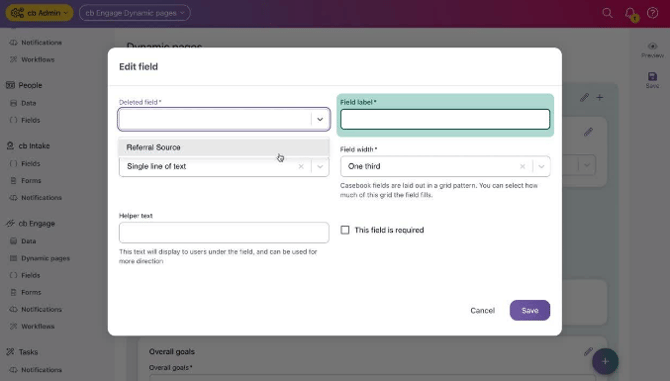Click the Save button in dialog
This screenshot has width=670, height=381.
pos(530,311)
